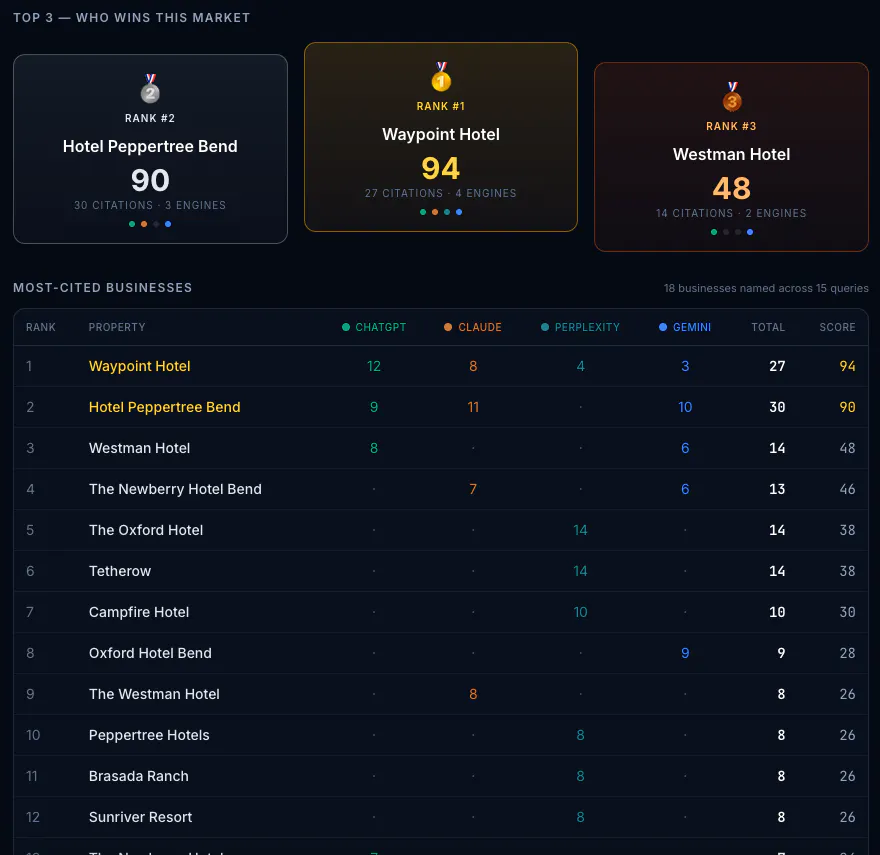Click the Most-Cited Businesses heading
Screen dimensions: 880x855
[x=103, y=287]
